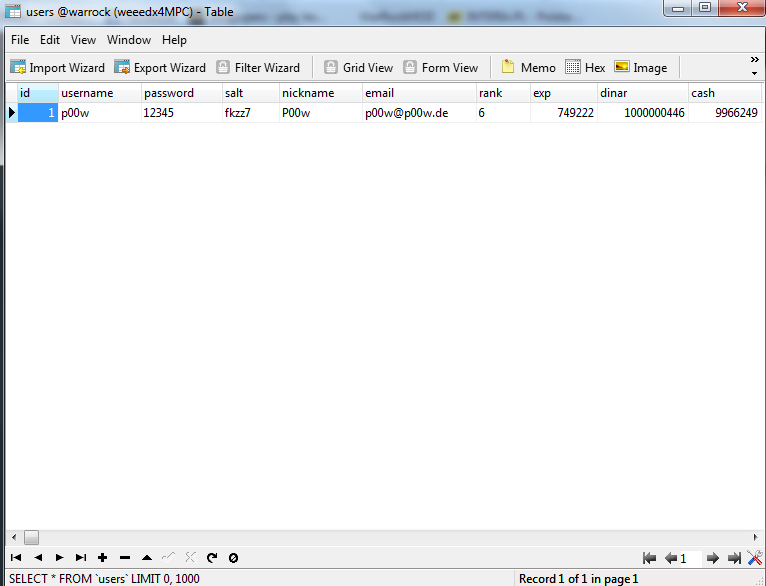Minimize the Table window
This screenshot has height=586, width=766.
(x=678, y=7)
